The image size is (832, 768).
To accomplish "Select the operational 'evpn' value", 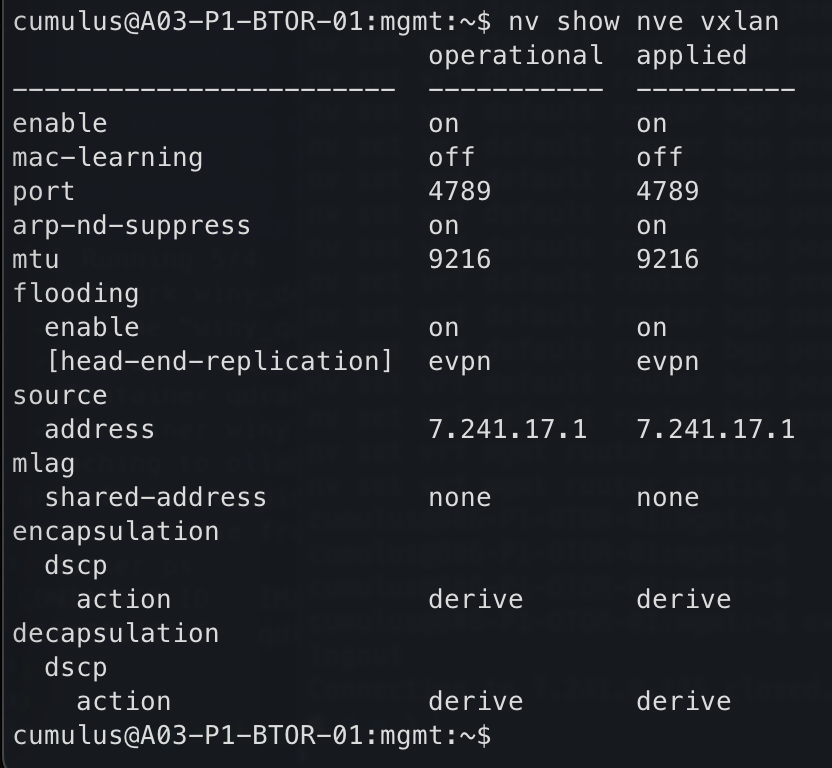I will [459, 361].
